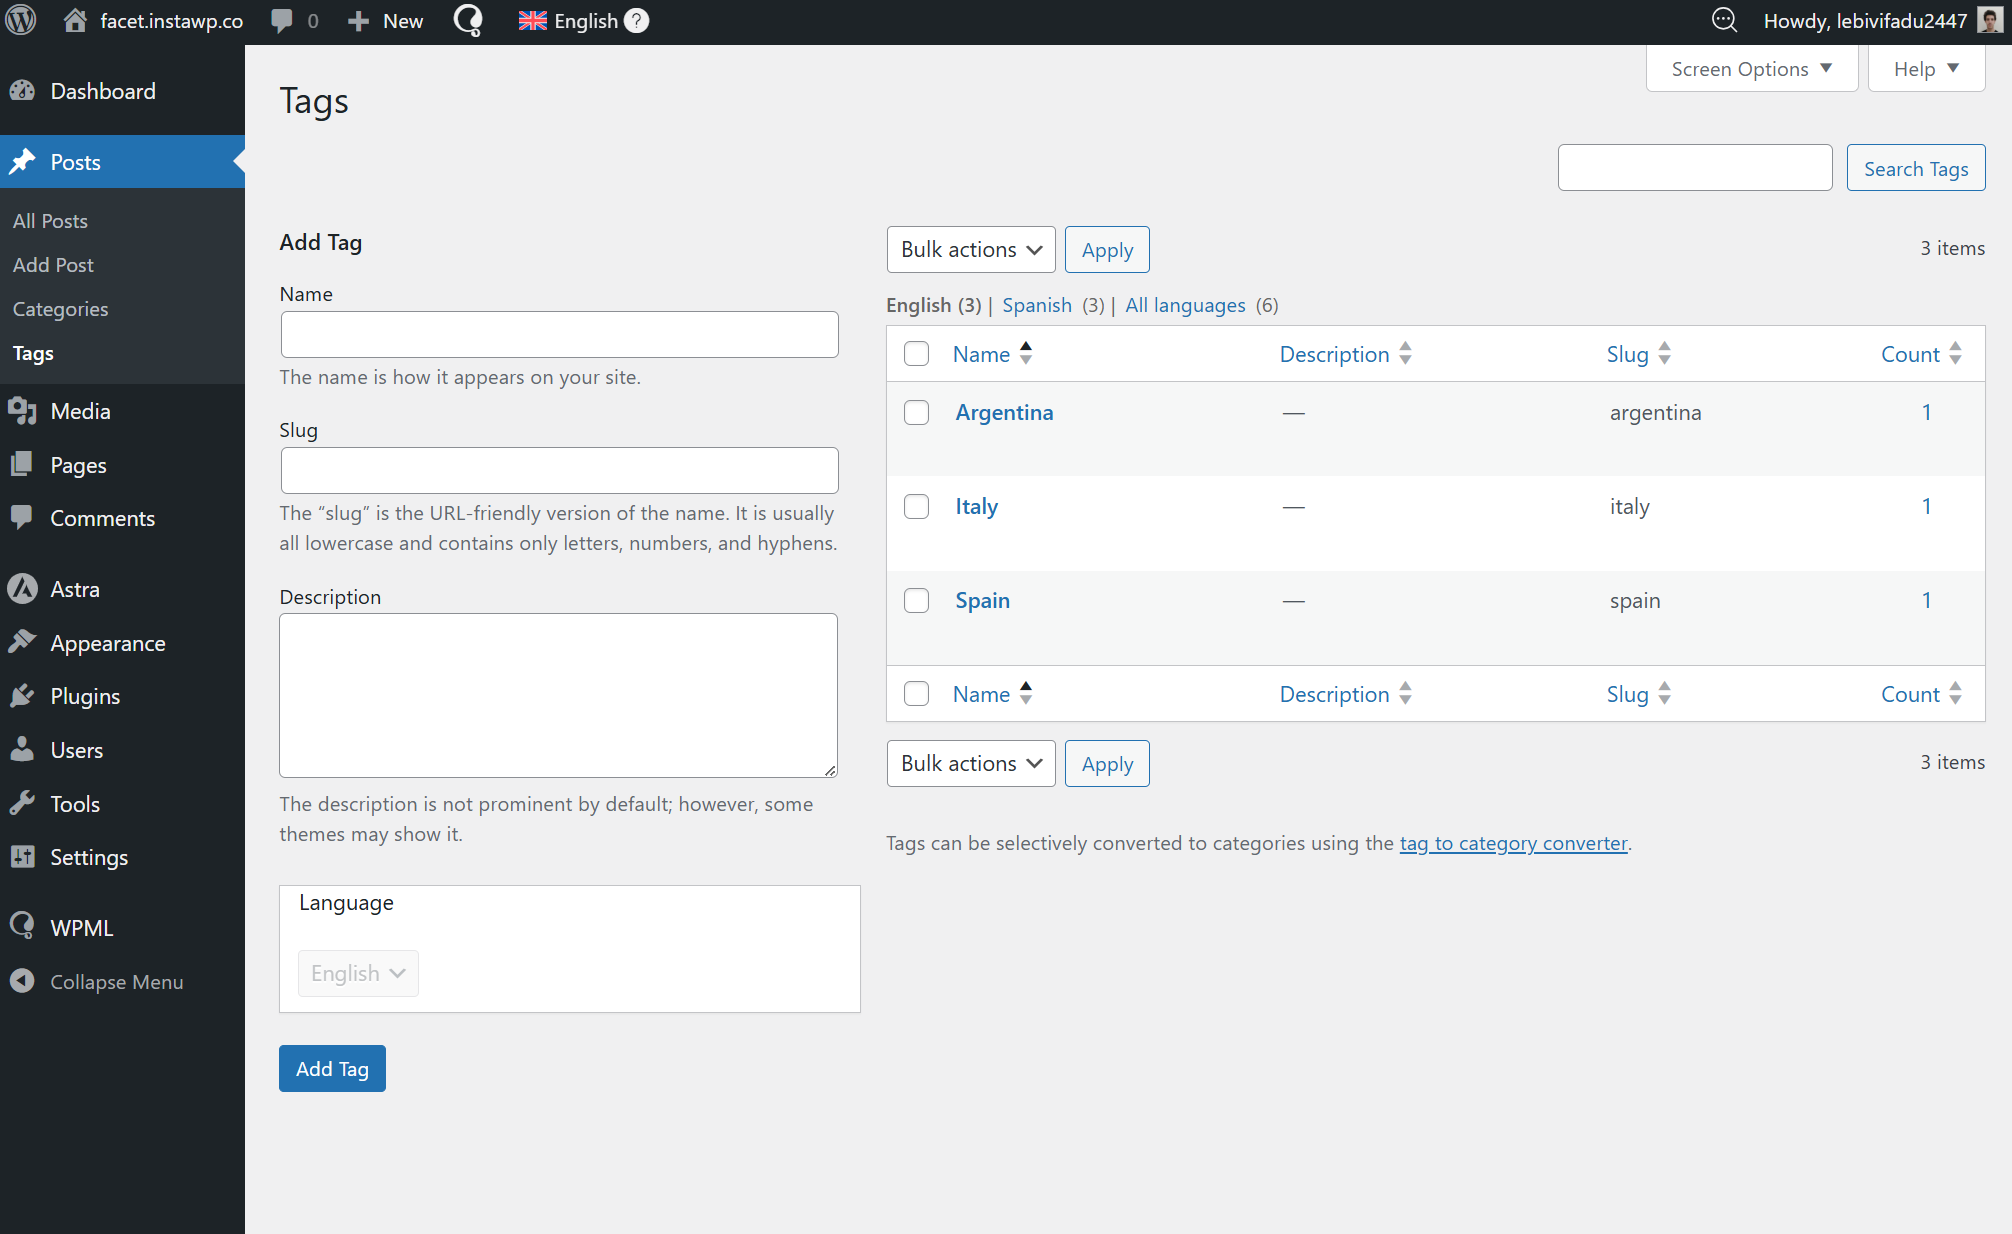The height and width of the screenshot is (1234, 2012).
Task: Click the language help question mark icon
Action: pos(637,20)
